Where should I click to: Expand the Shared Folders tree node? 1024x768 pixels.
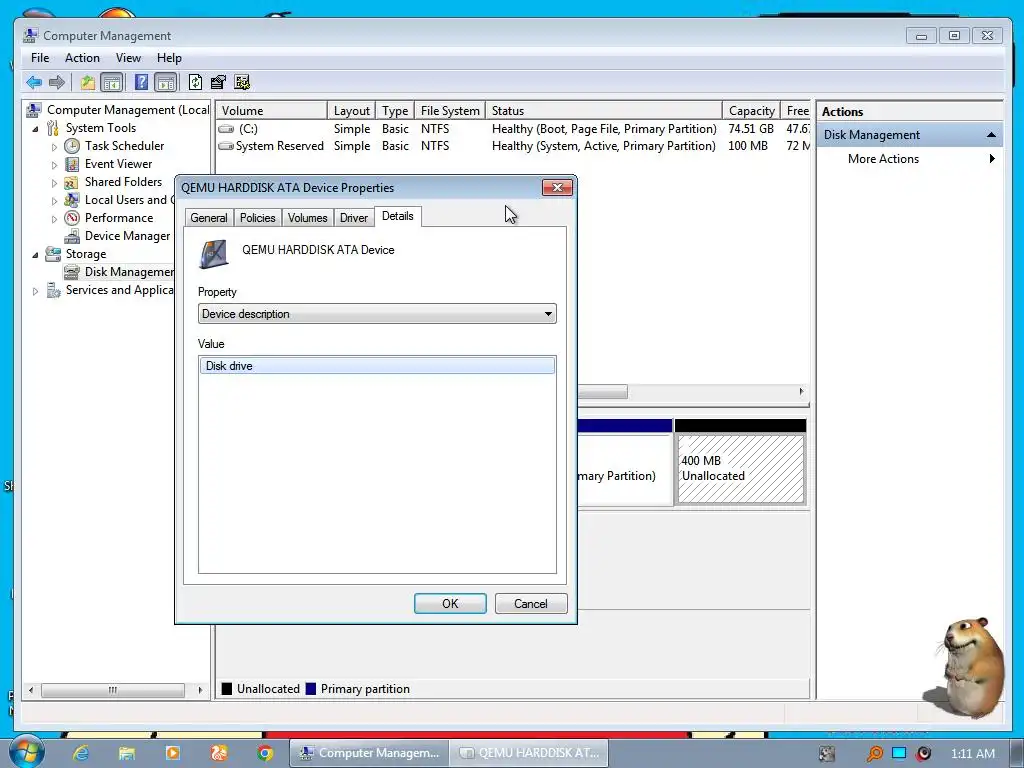[x=54, y=183]
